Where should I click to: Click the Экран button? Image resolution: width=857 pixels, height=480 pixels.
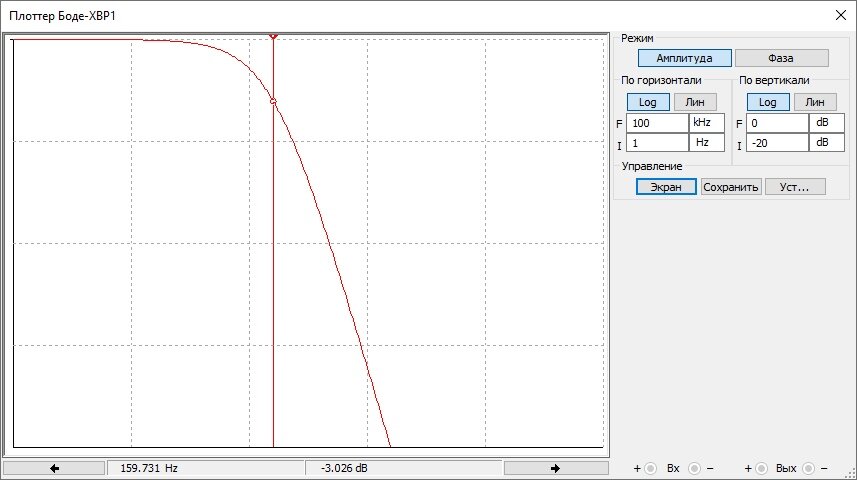(666, 187)
